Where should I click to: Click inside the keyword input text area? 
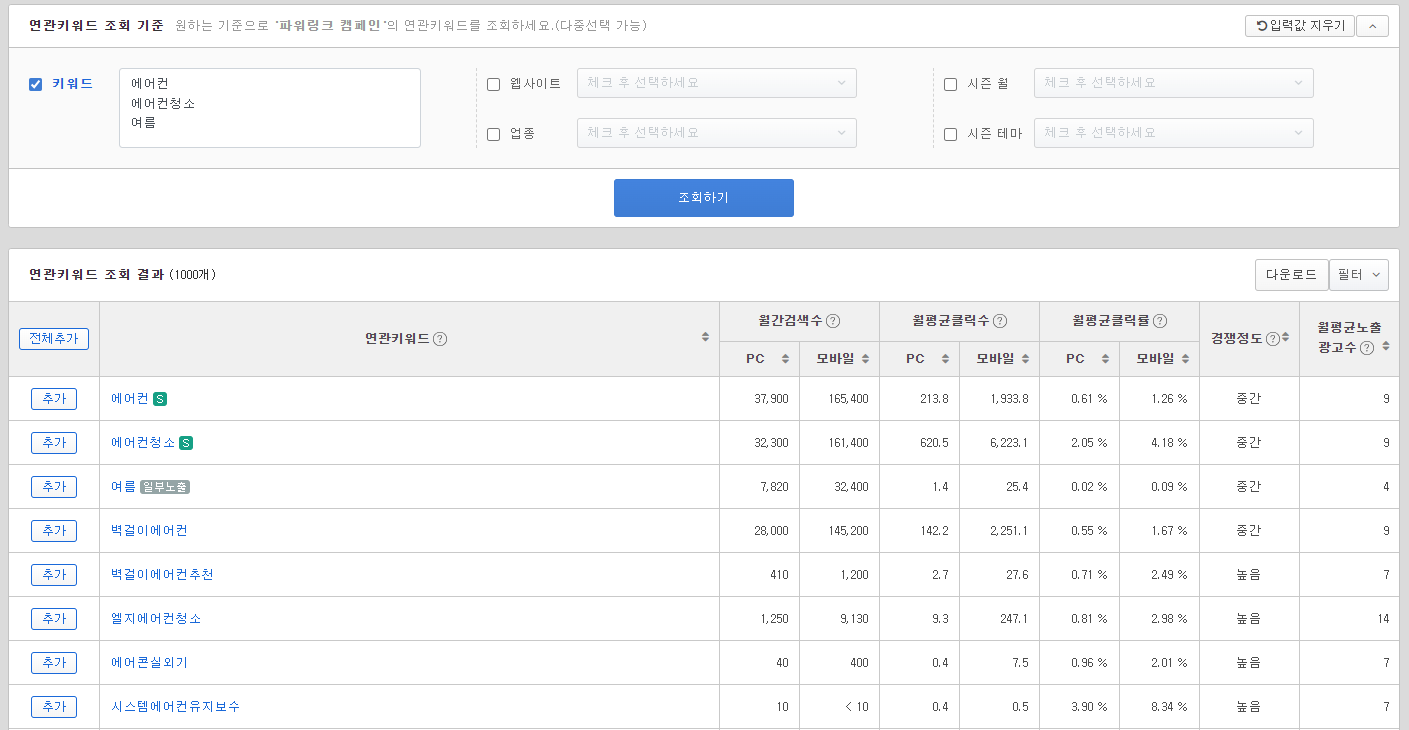tap(269, 108)
